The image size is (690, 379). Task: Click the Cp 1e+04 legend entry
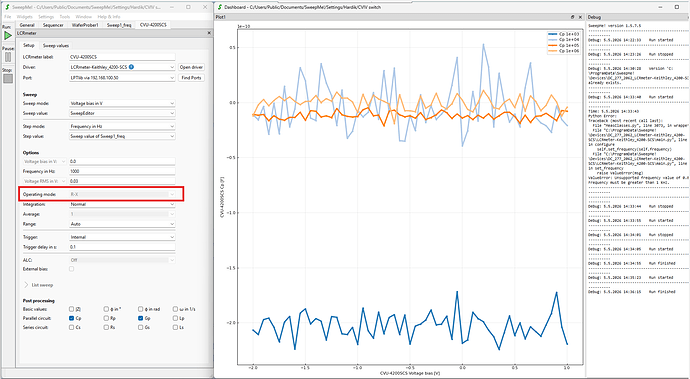[x=564, y=40]
